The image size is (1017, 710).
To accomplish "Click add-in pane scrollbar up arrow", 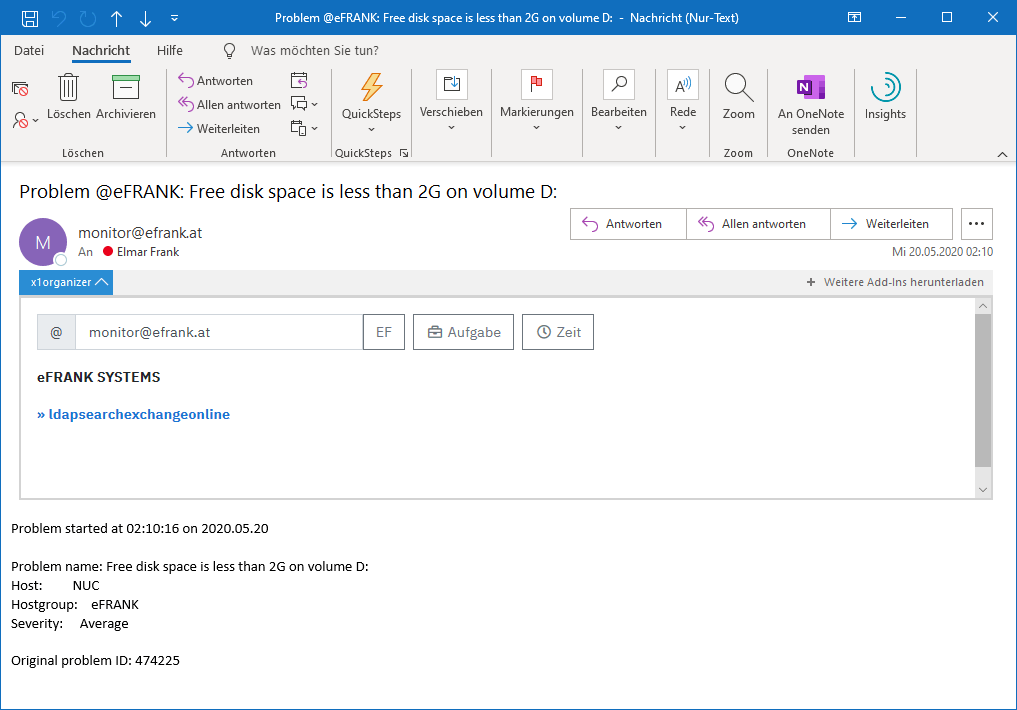I will point(983,305).
